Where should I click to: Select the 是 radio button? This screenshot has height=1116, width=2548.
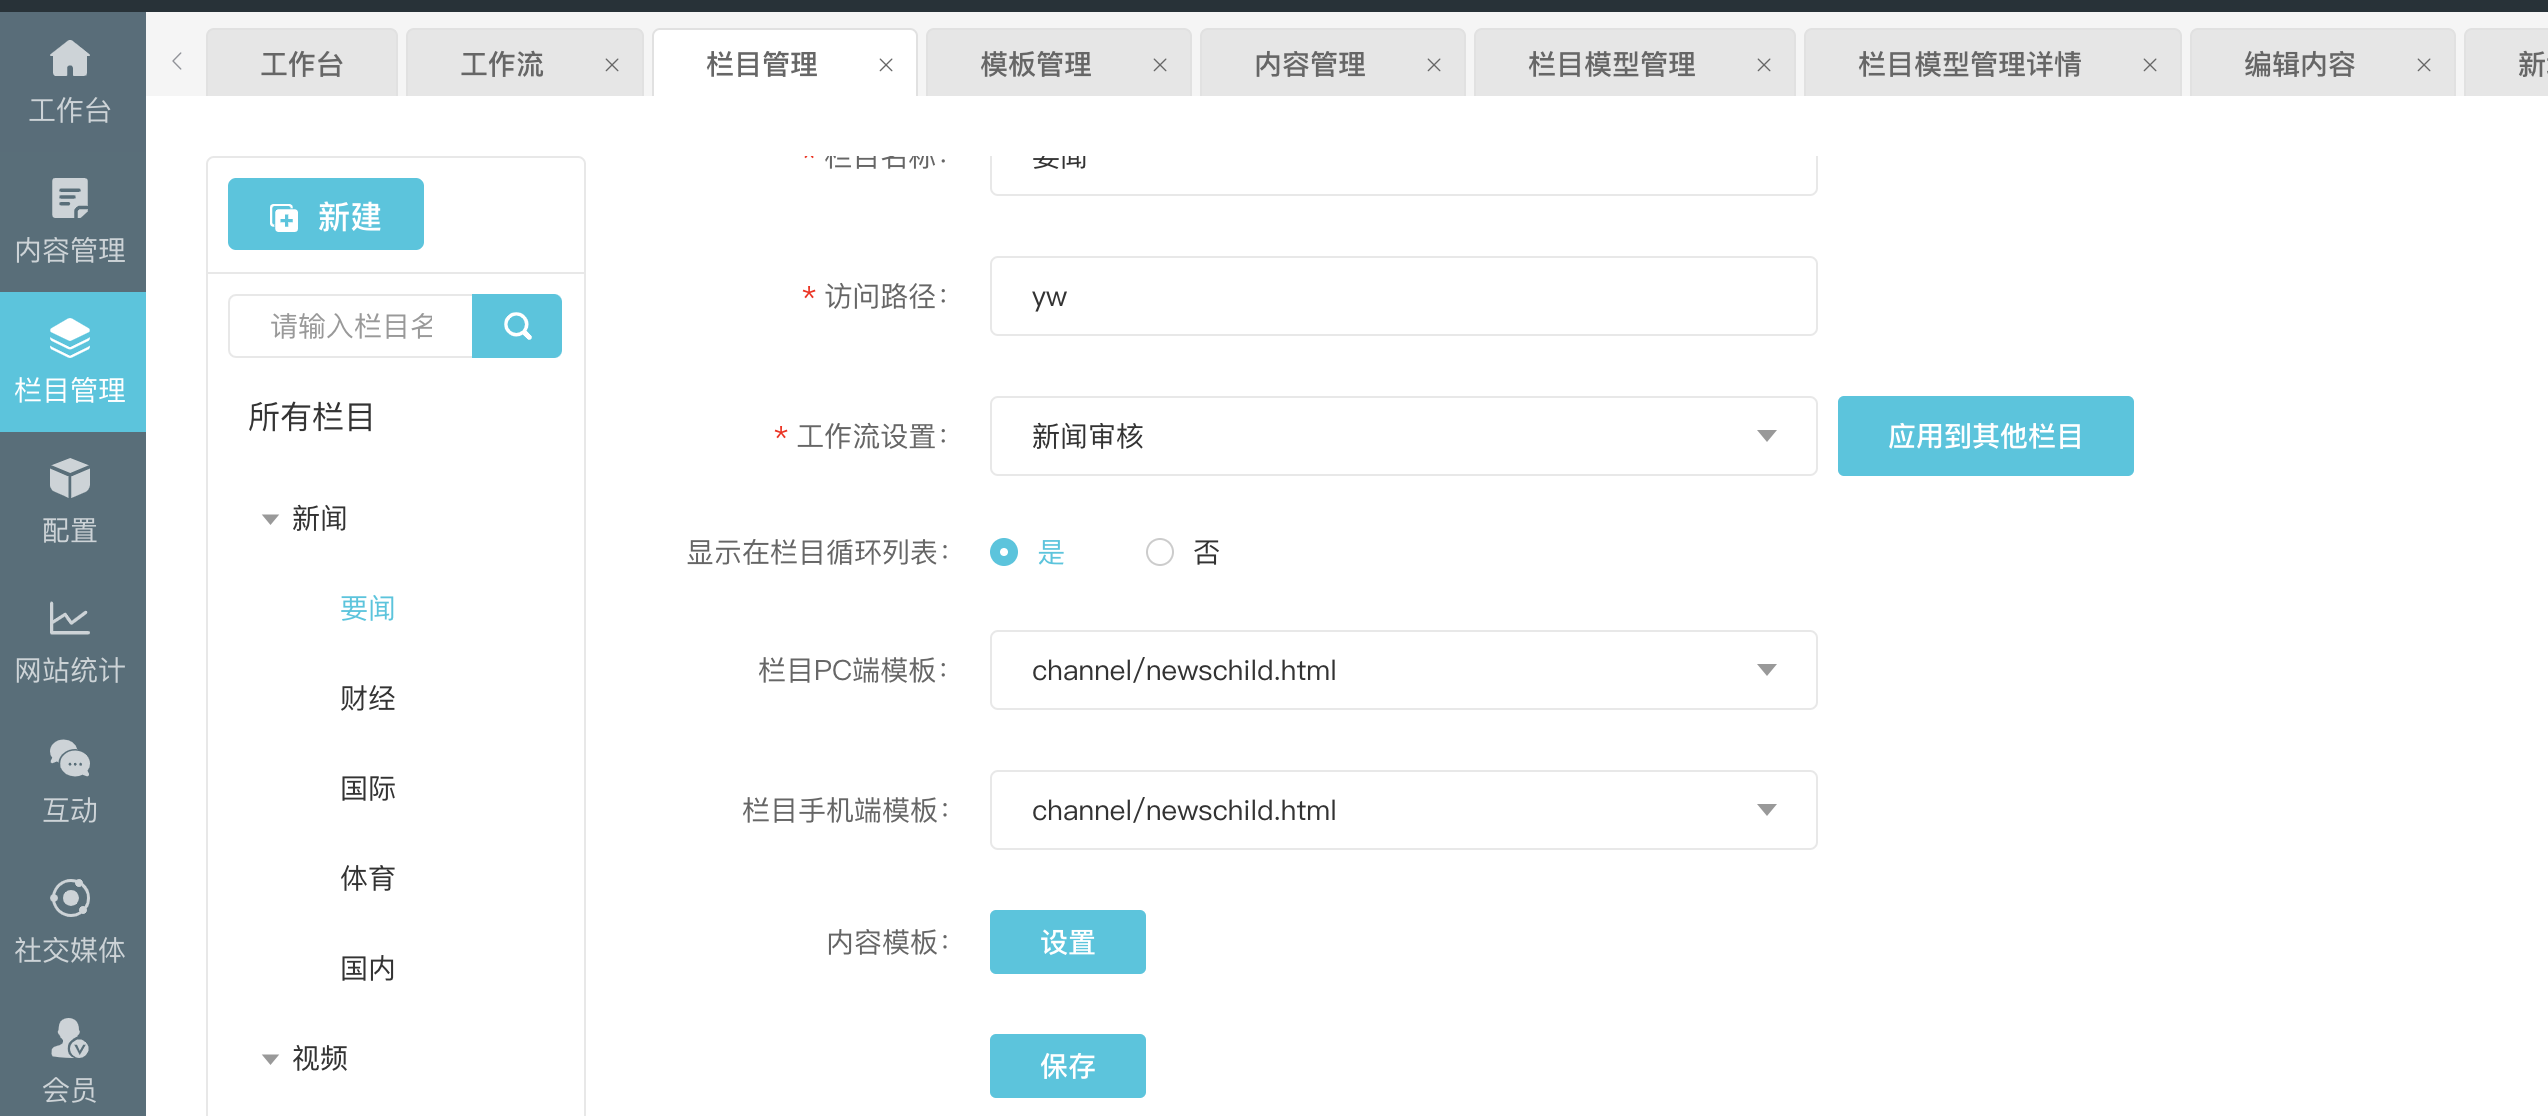(x=1004, y=552)
